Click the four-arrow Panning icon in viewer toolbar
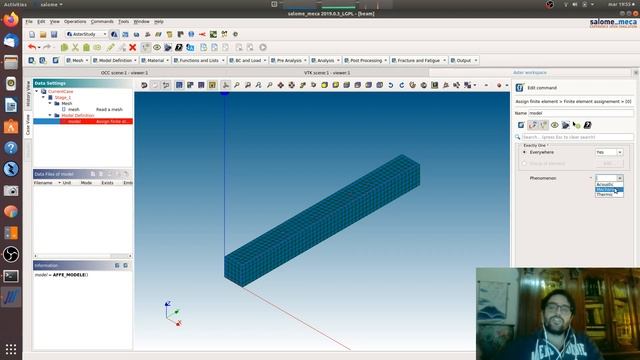 [x=281, y=85]
